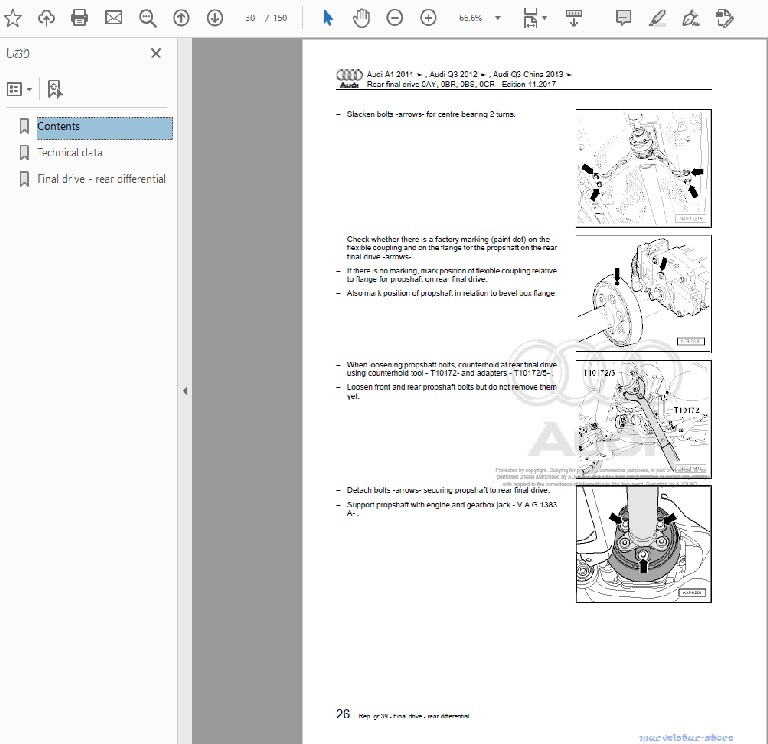This screenshot has width=768, height=744.
Task: Print the document using printer icon
Action: [80, 17]
